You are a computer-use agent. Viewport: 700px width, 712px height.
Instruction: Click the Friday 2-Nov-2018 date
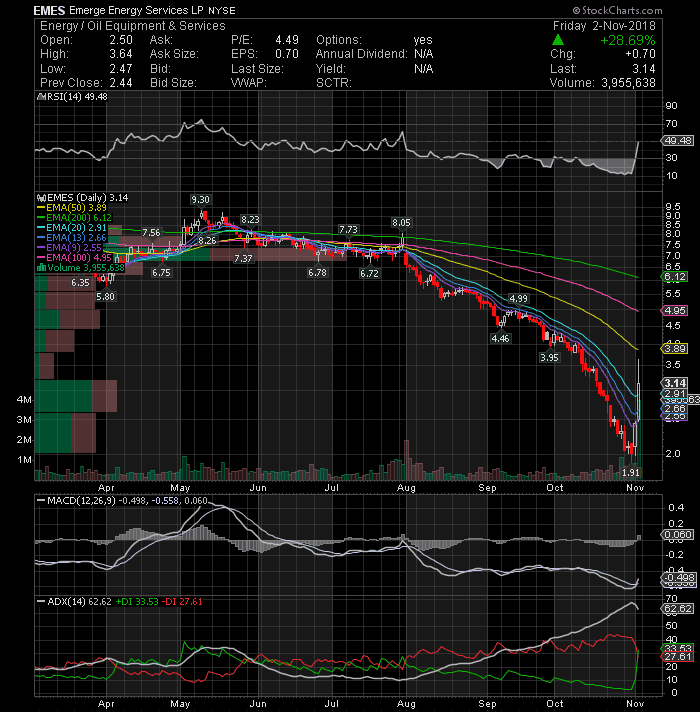pyautogui.click(x=604, y=26)
